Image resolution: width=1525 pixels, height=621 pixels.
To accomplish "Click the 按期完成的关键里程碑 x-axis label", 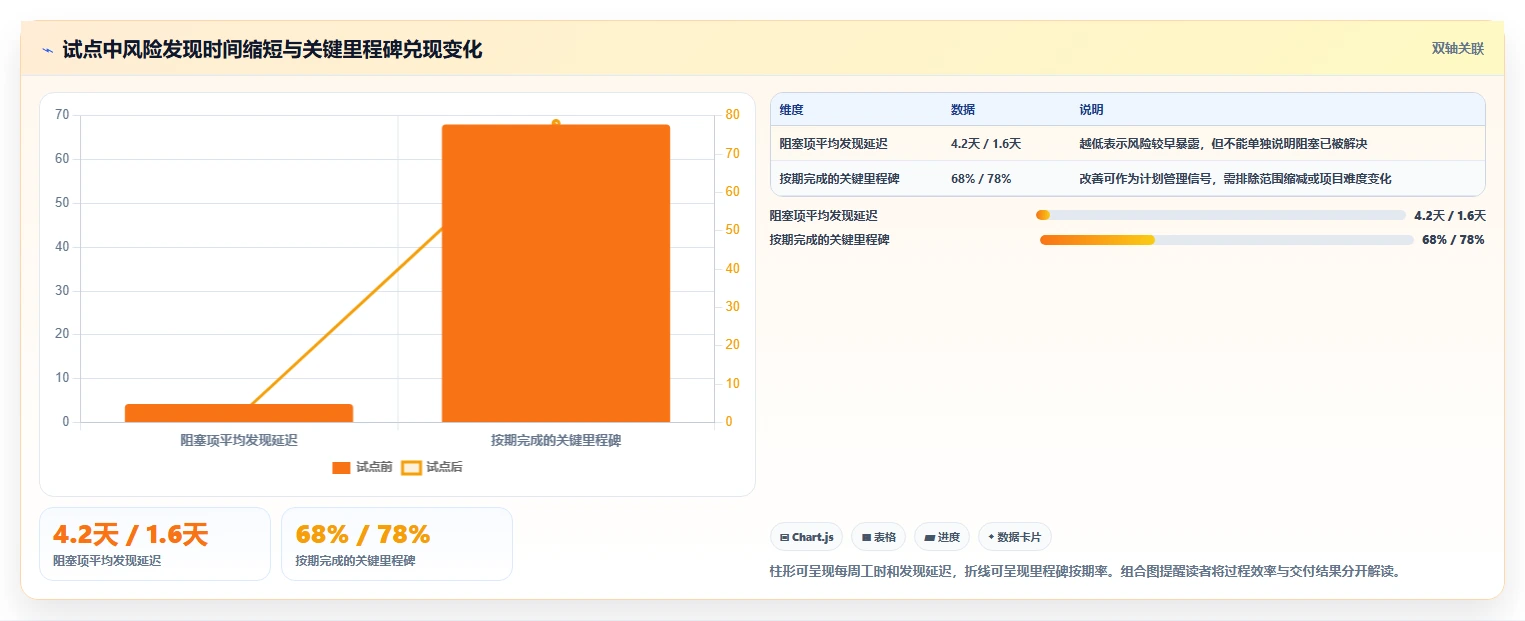I will coord(556,440).
